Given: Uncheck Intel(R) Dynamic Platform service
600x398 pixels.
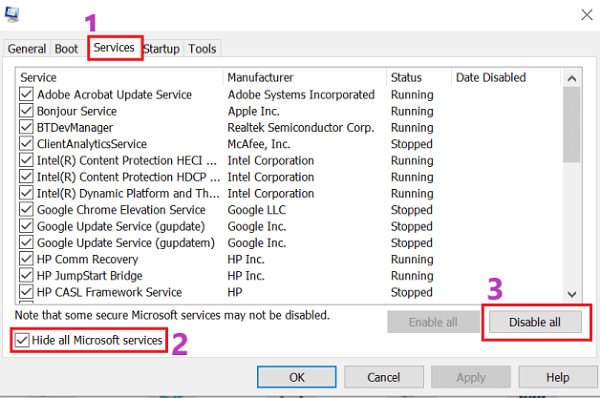Looking at the screenshot, I should coord(26,193).
